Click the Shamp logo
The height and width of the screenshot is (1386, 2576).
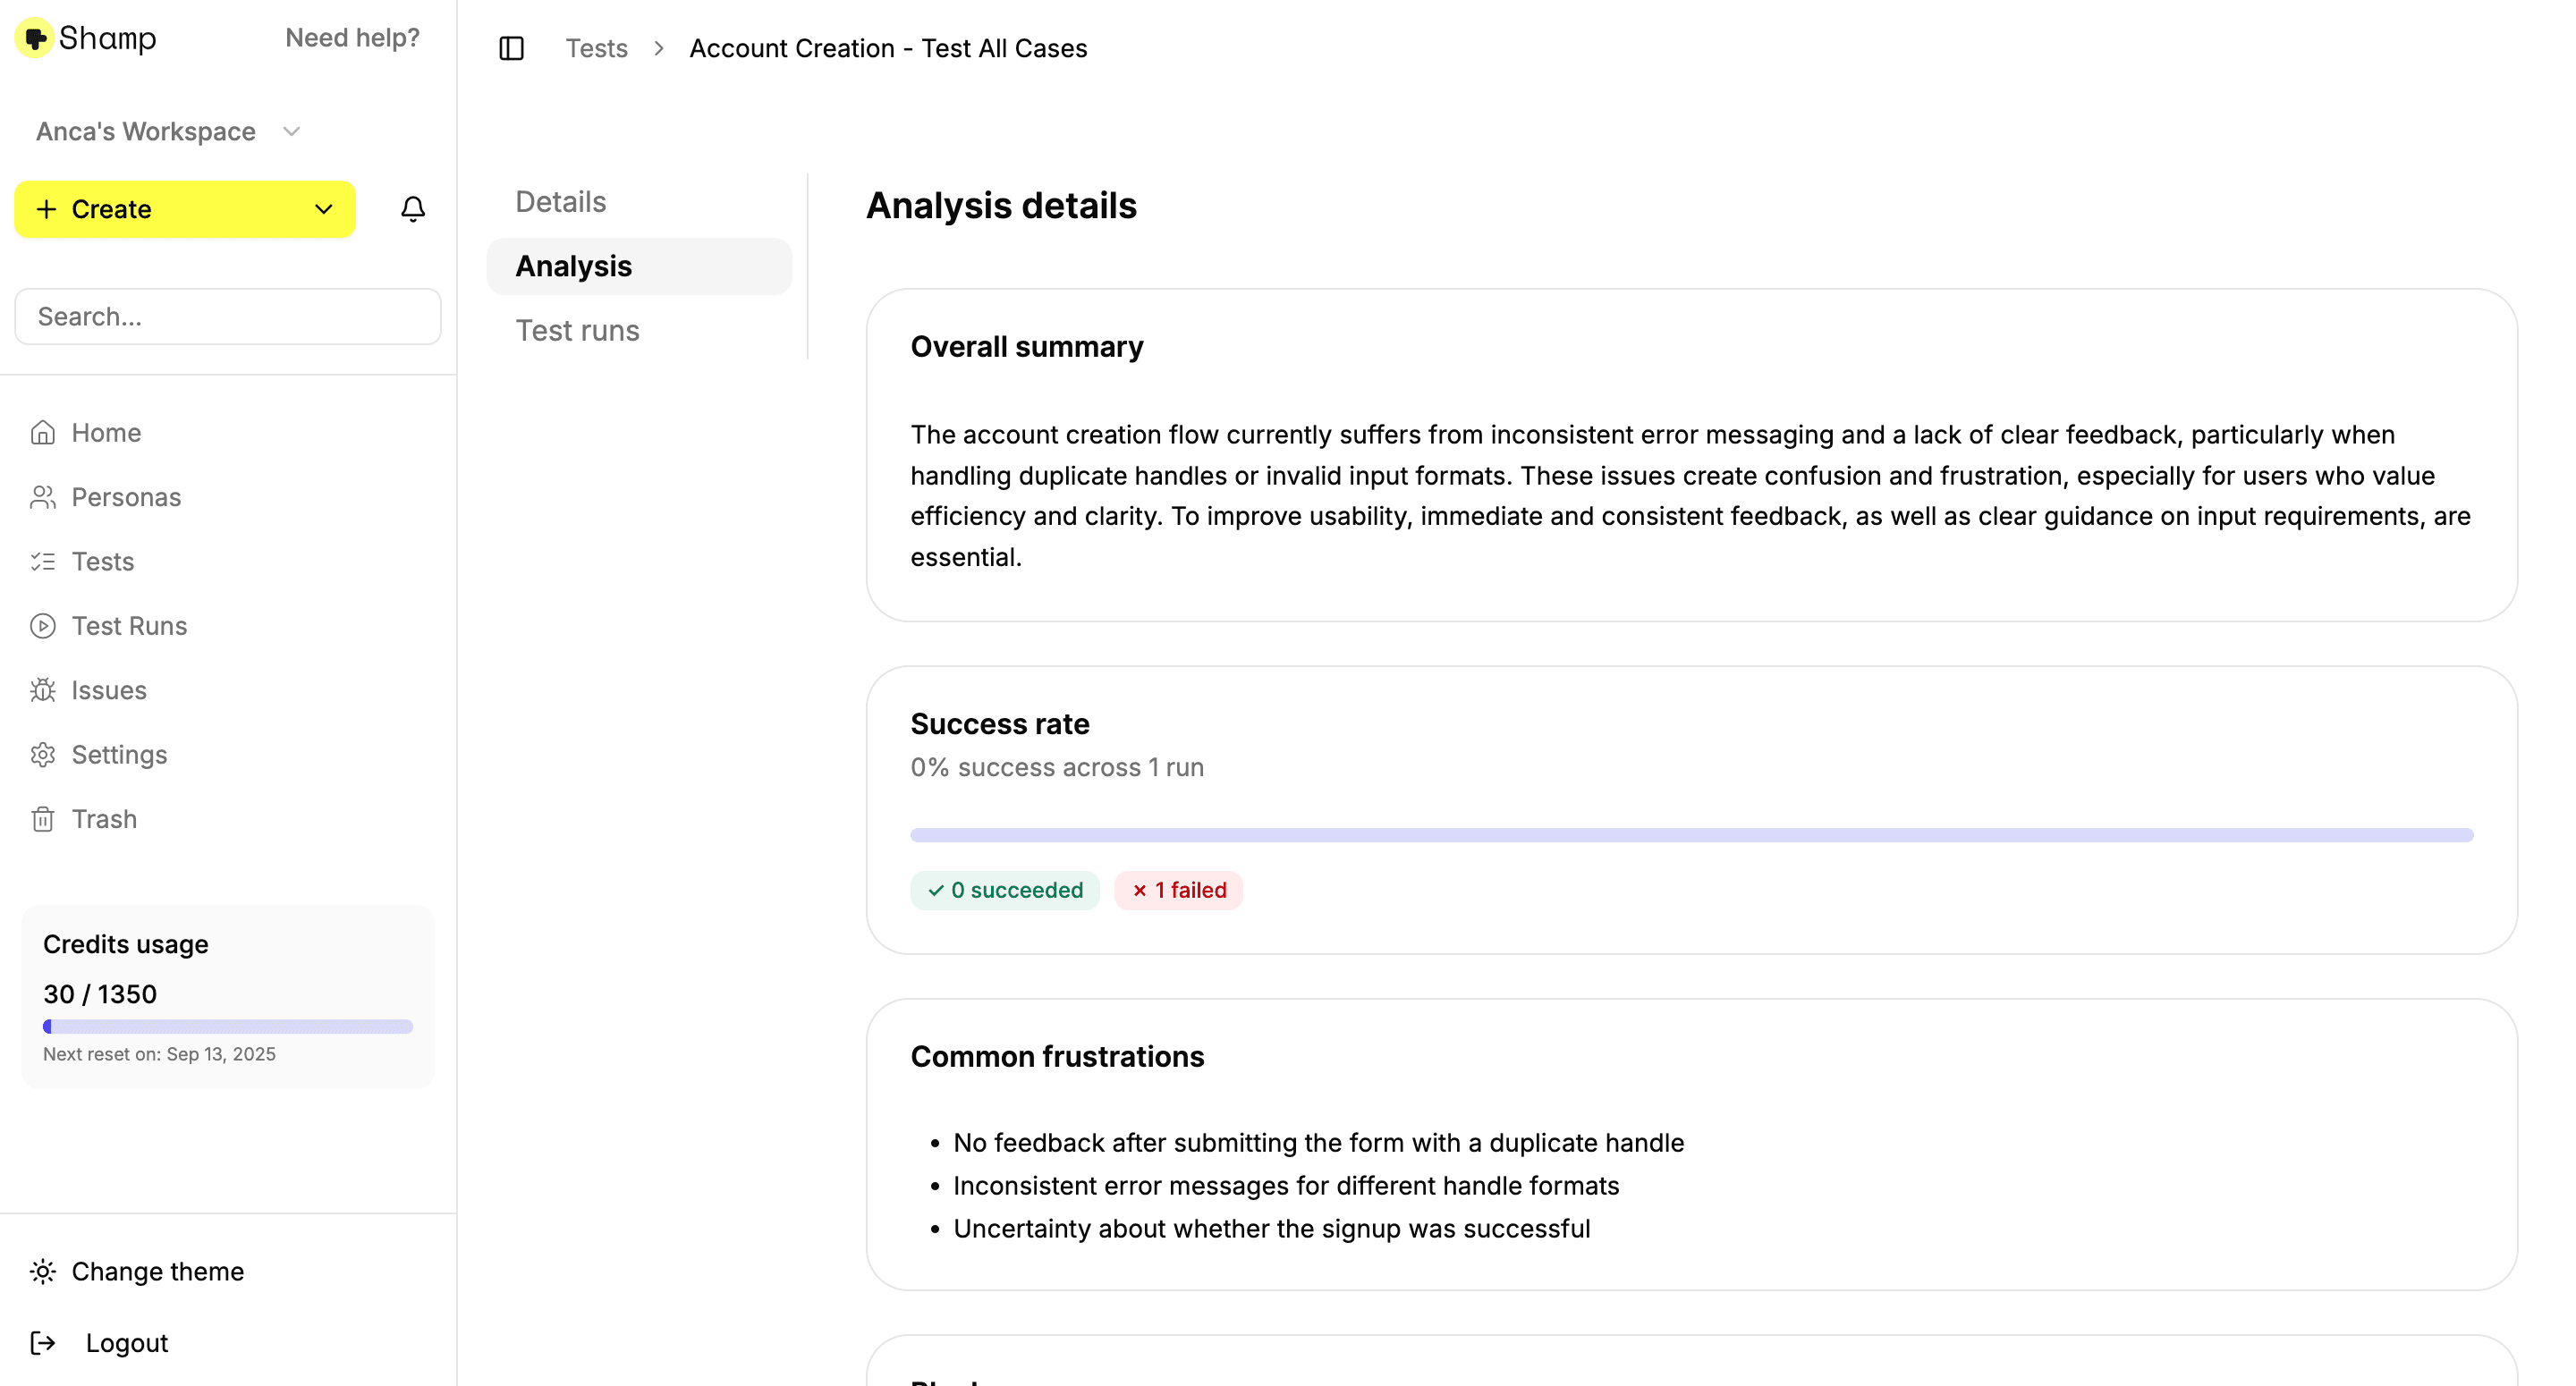[86, 38]
